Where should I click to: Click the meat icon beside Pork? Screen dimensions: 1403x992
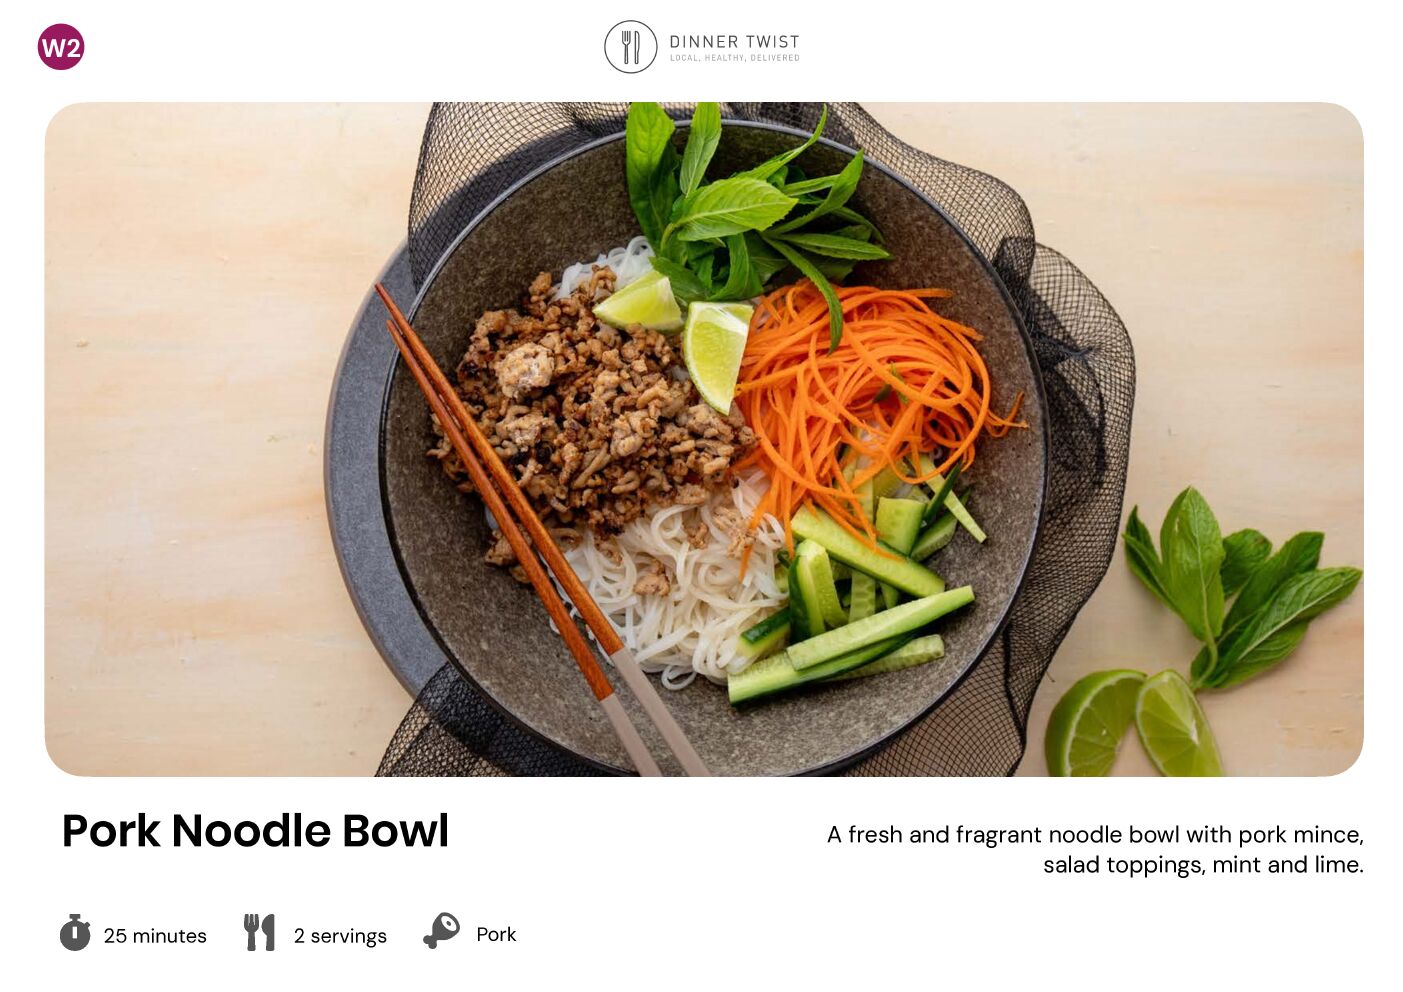coord(441,931)
